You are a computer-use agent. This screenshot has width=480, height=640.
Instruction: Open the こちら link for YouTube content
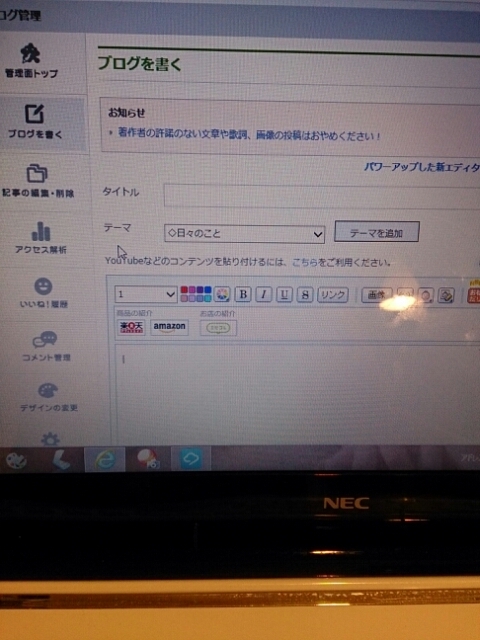pyautogui.click(x=305, y=262)
